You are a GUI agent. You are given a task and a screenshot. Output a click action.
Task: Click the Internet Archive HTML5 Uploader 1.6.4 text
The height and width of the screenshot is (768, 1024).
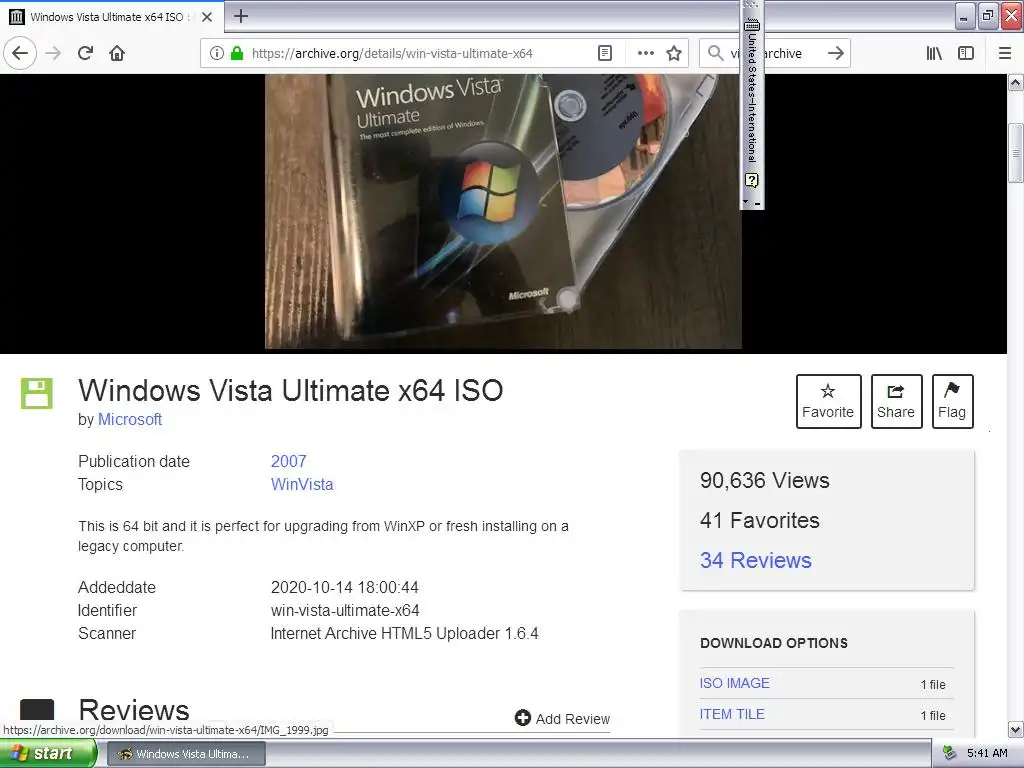click(x=404, y=633)
